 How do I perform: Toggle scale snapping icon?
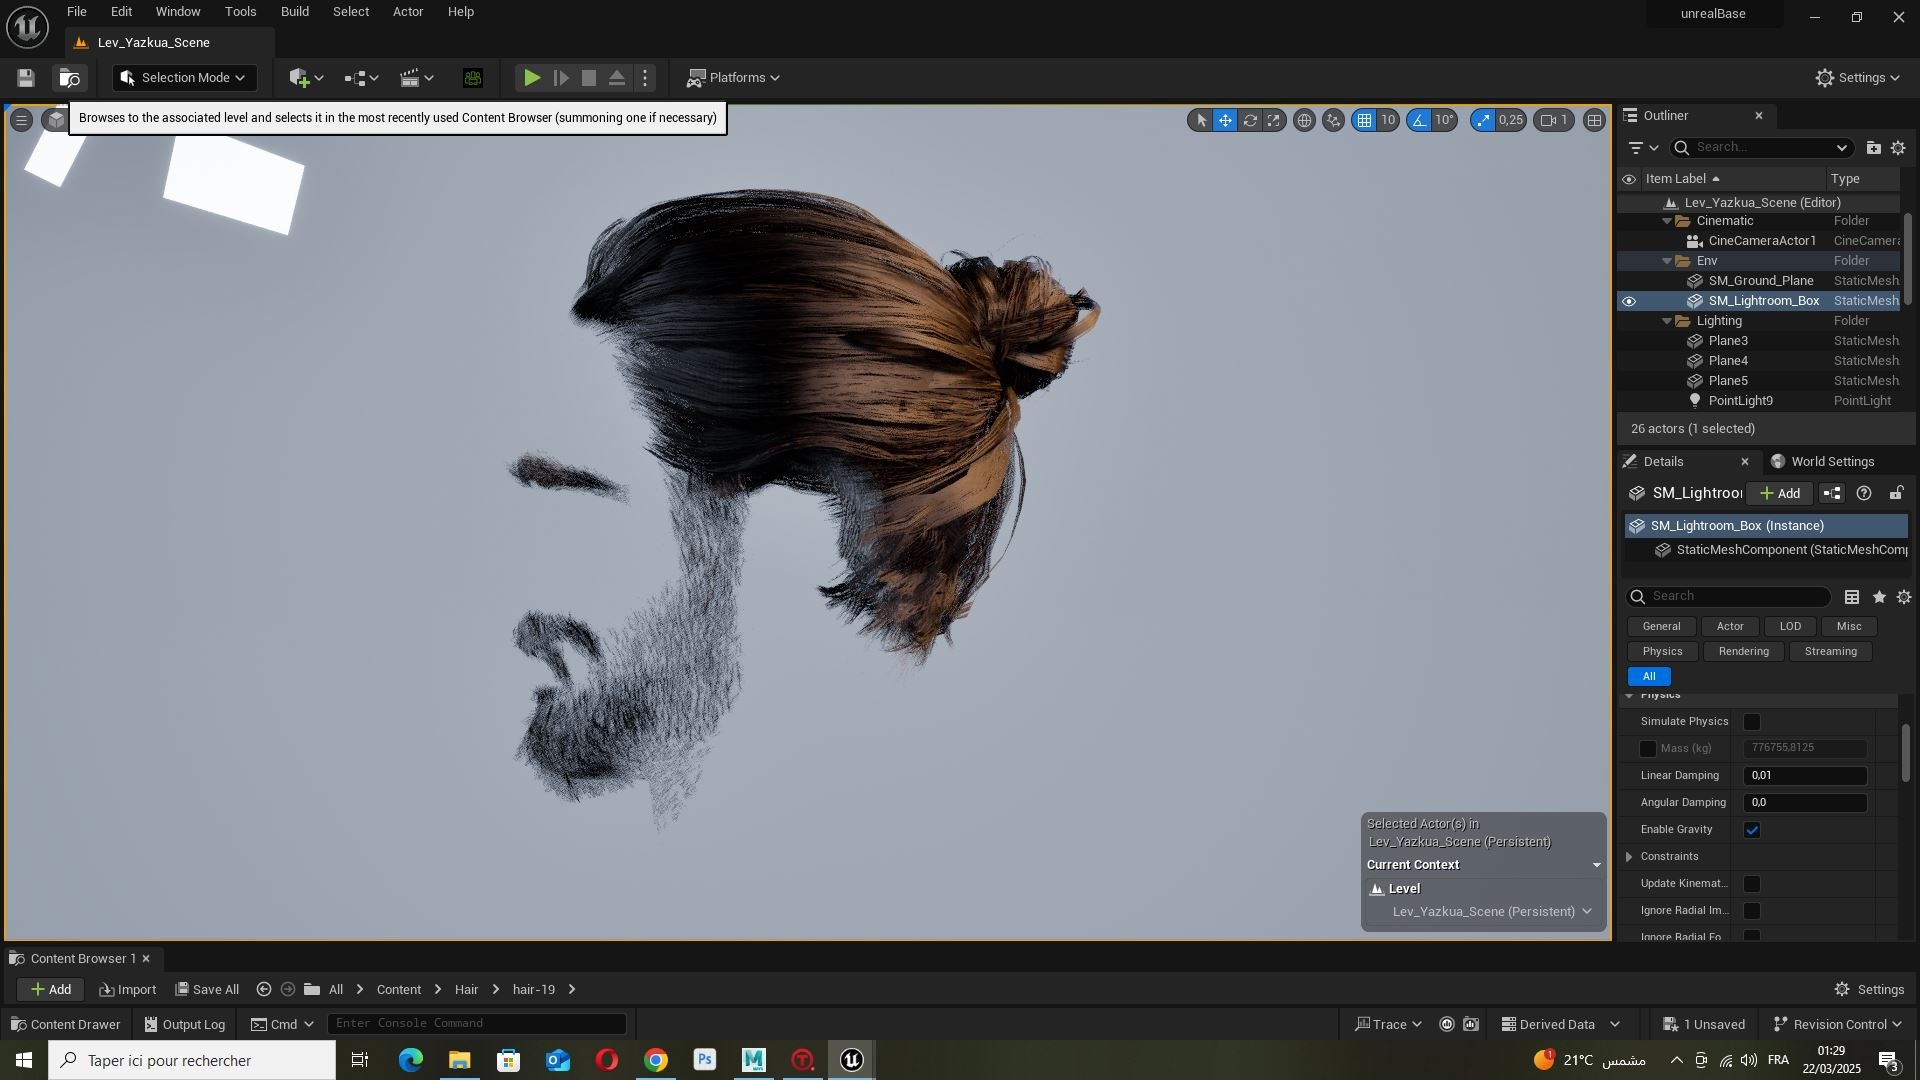pos(1484,120)
